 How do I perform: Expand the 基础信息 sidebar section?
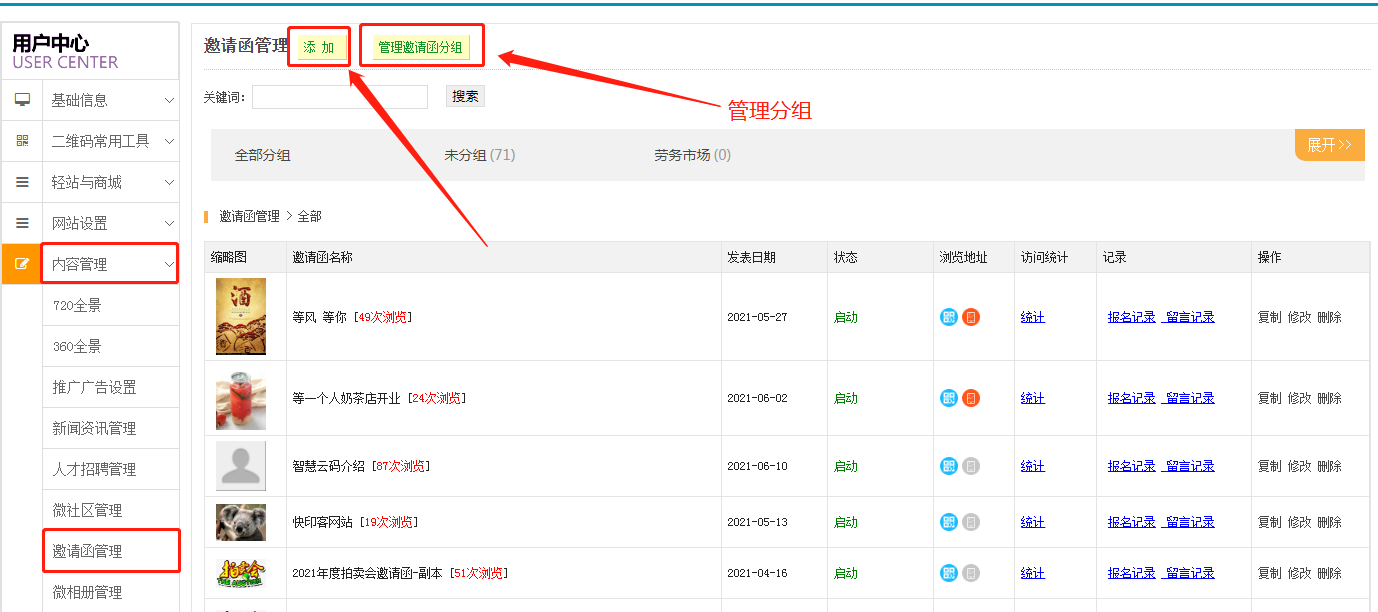pyautogui.click(x=169, y=100)
